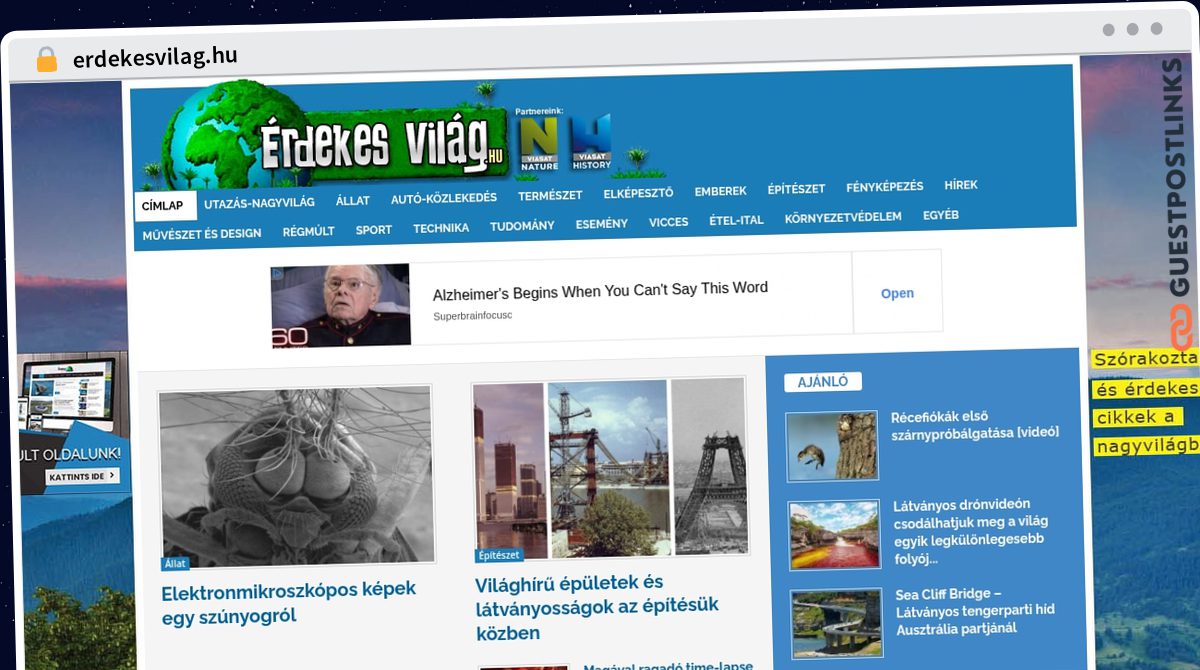Click the Építészet category tag
Image resolution: width=1200 pixels, height=670 pixels.
[499, 555]
